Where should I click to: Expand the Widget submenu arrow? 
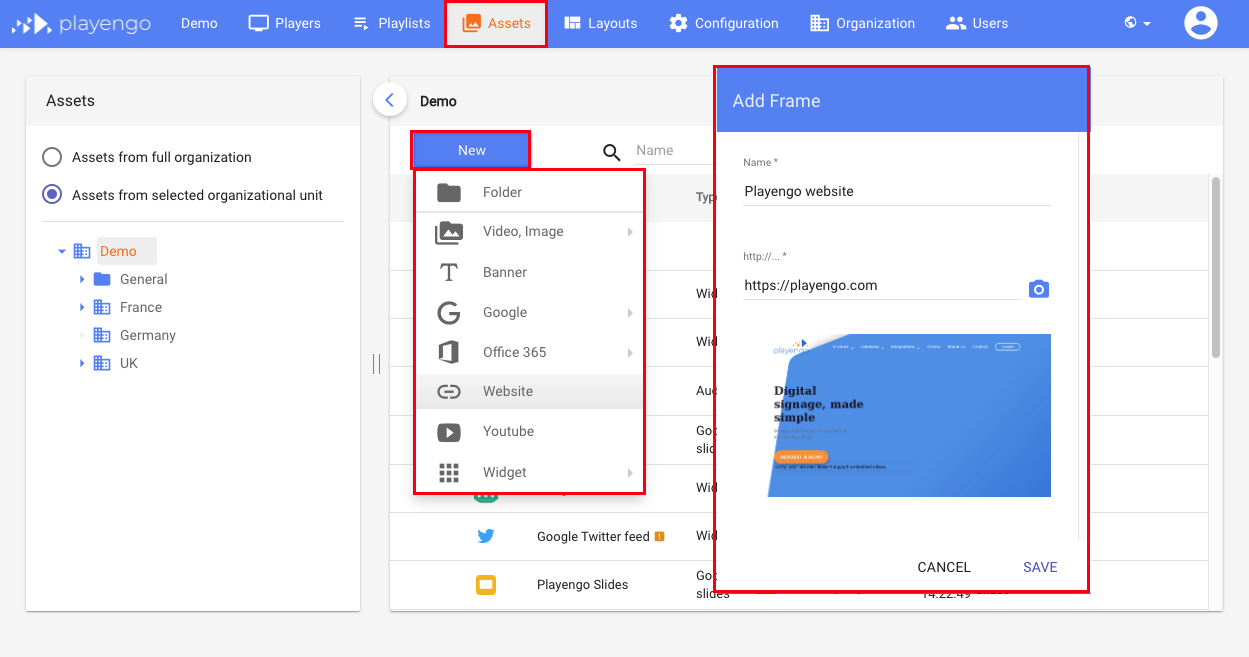point(630,473)
